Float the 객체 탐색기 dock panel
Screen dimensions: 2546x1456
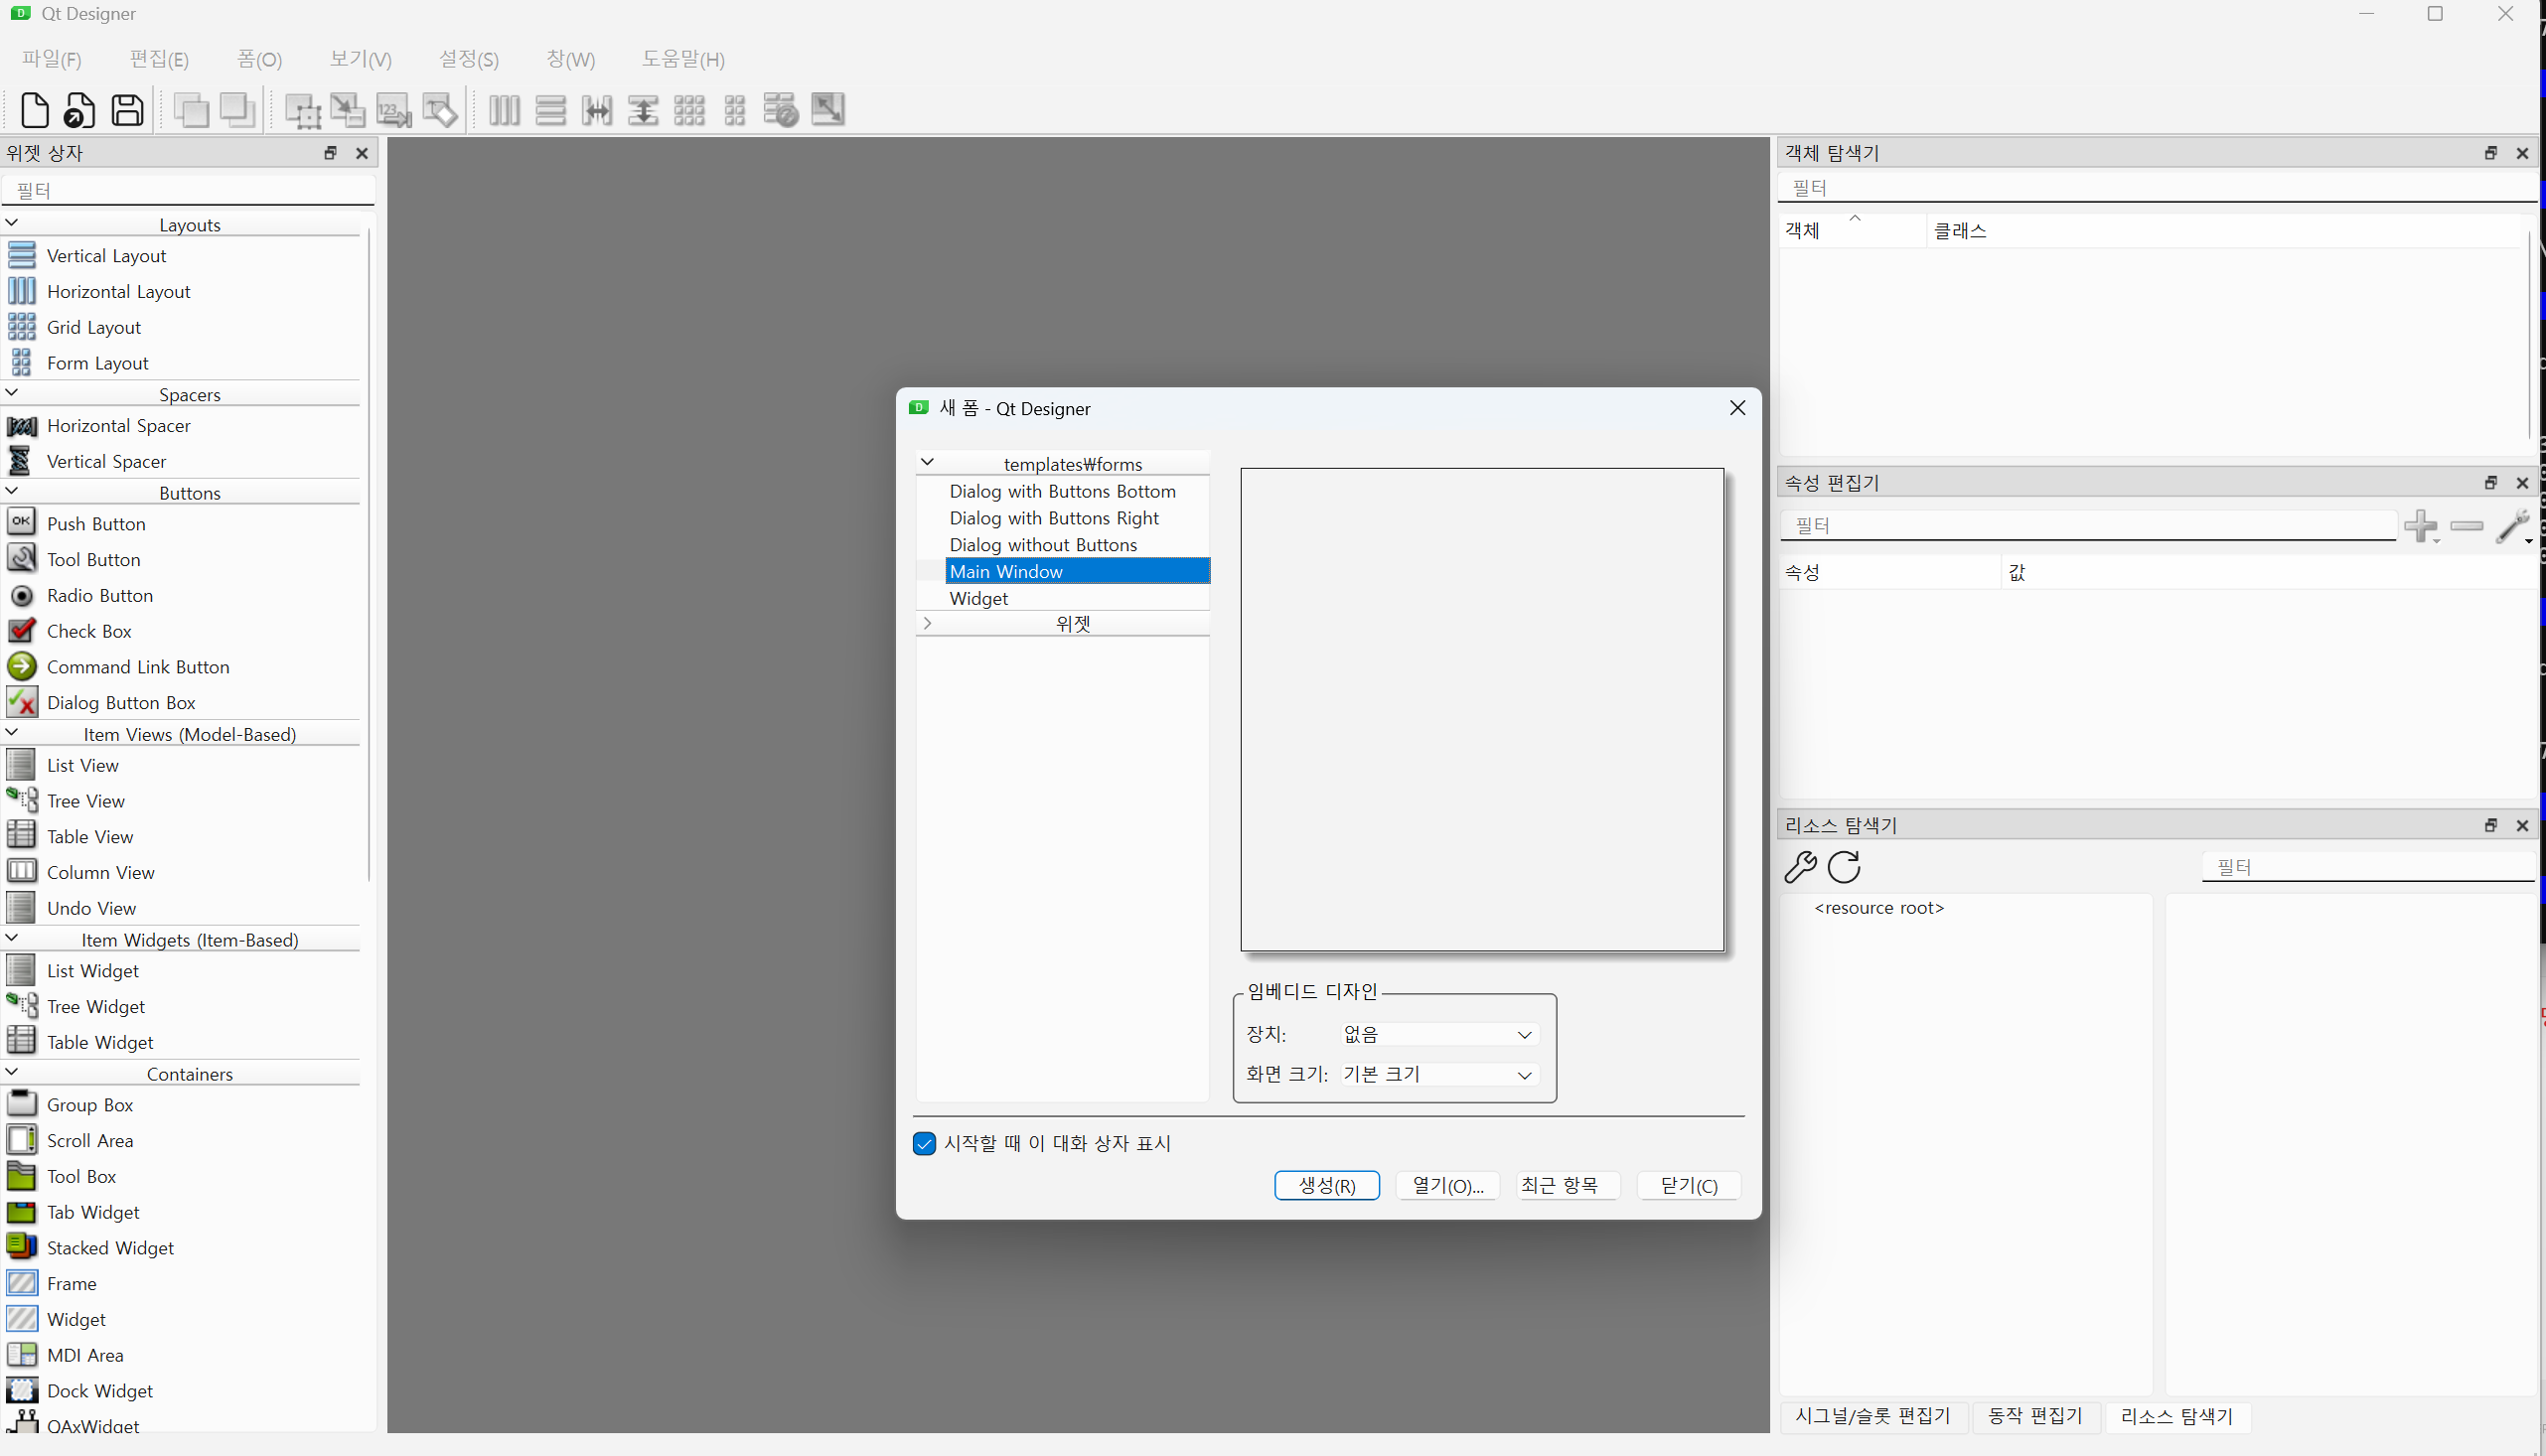click(x=2491, y=153)
